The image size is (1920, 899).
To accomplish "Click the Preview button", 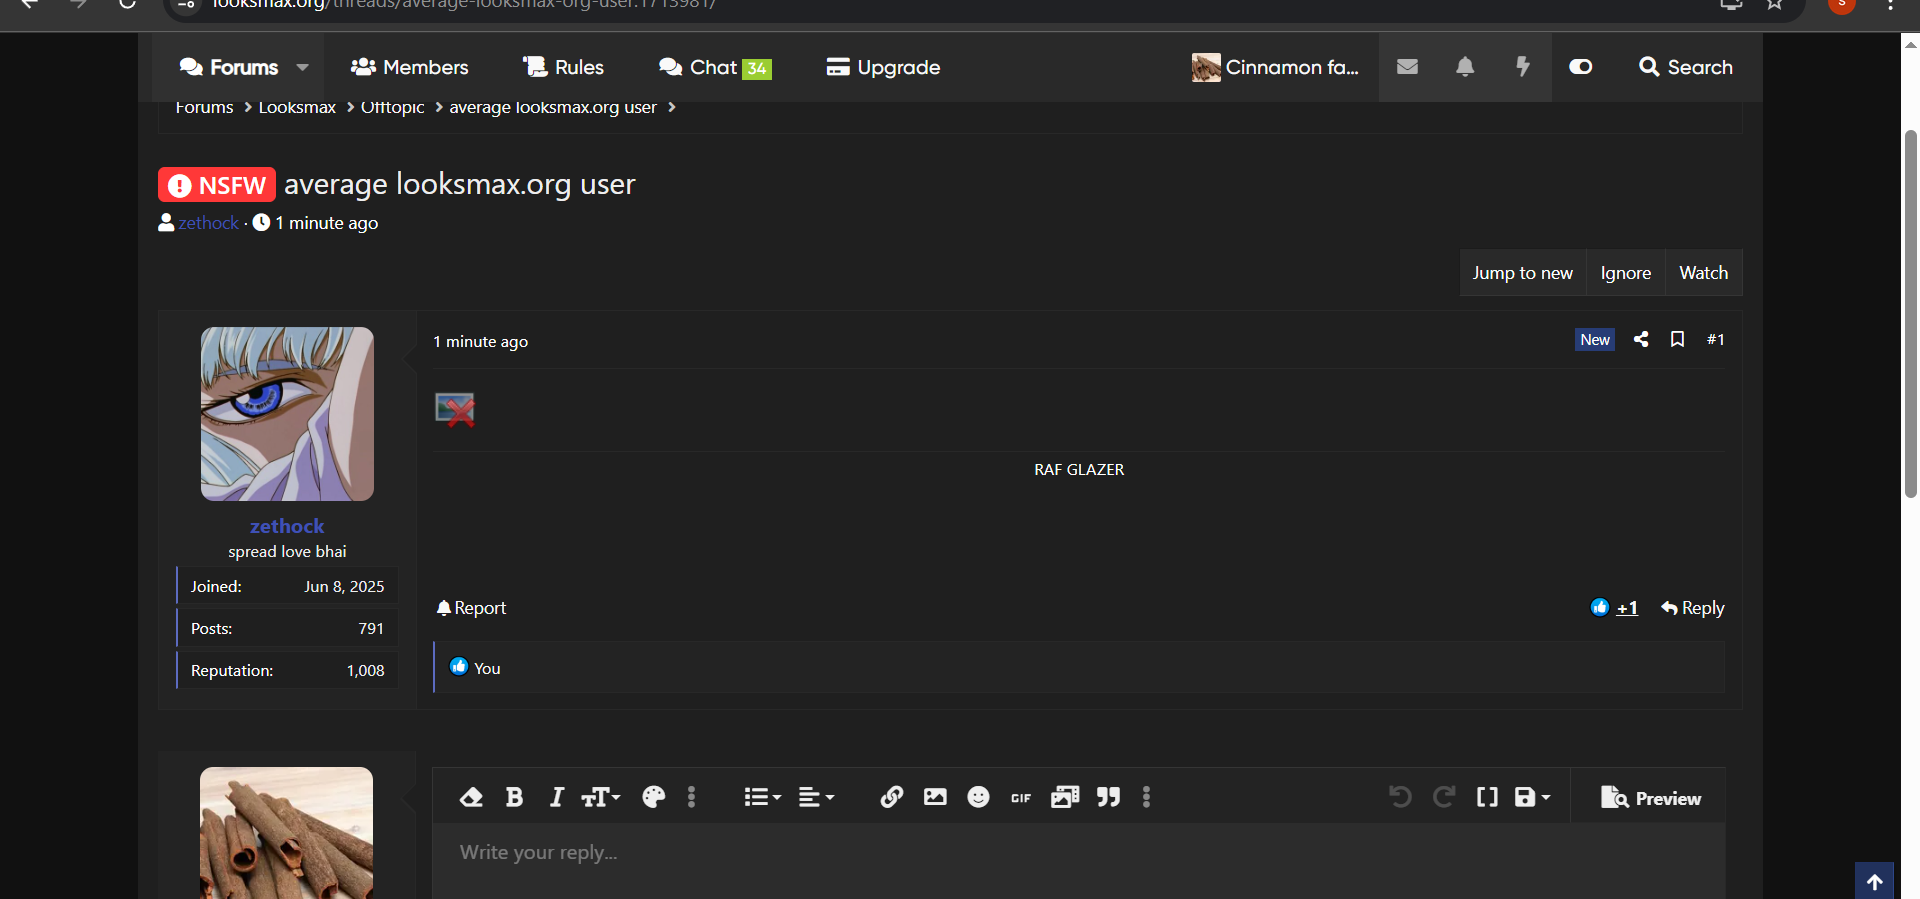I will tap(1650, 798).
